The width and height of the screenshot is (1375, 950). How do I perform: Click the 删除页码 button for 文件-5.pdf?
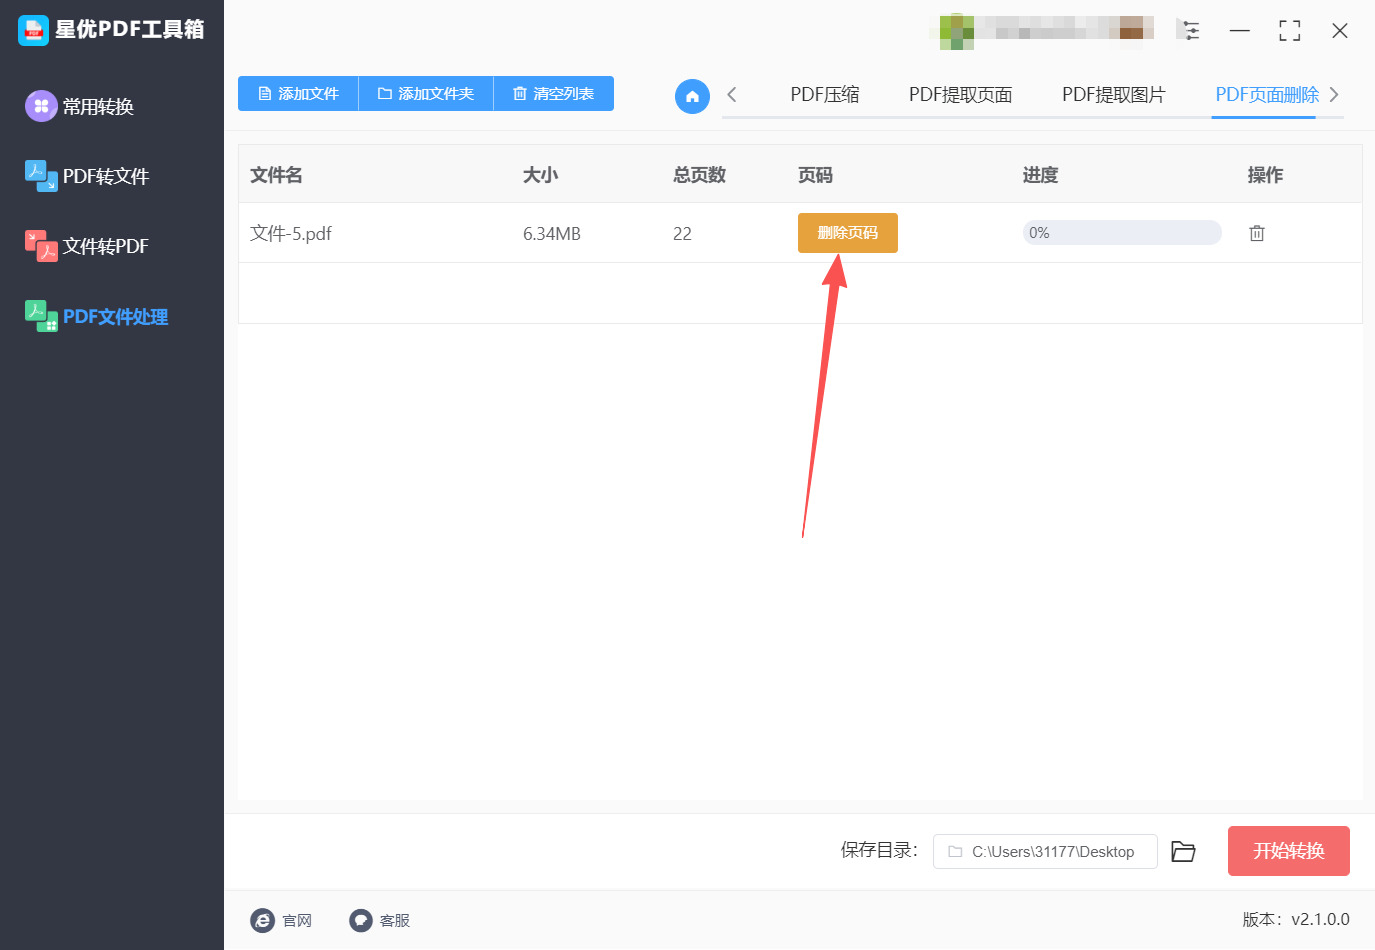click(848, 233)
